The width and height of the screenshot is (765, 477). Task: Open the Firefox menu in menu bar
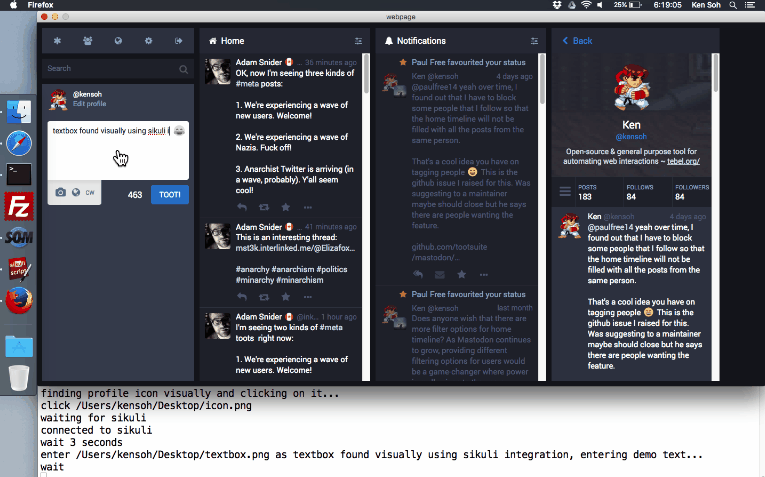point(40,5)
